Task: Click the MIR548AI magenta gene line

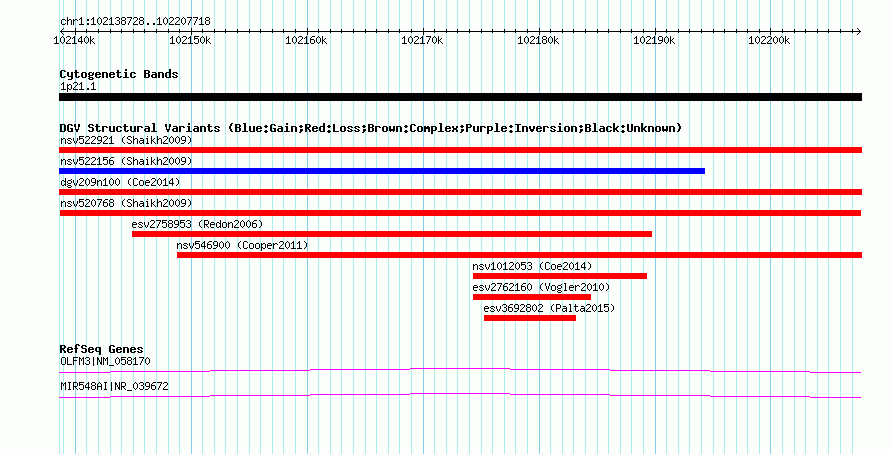Action: point(460,396)
